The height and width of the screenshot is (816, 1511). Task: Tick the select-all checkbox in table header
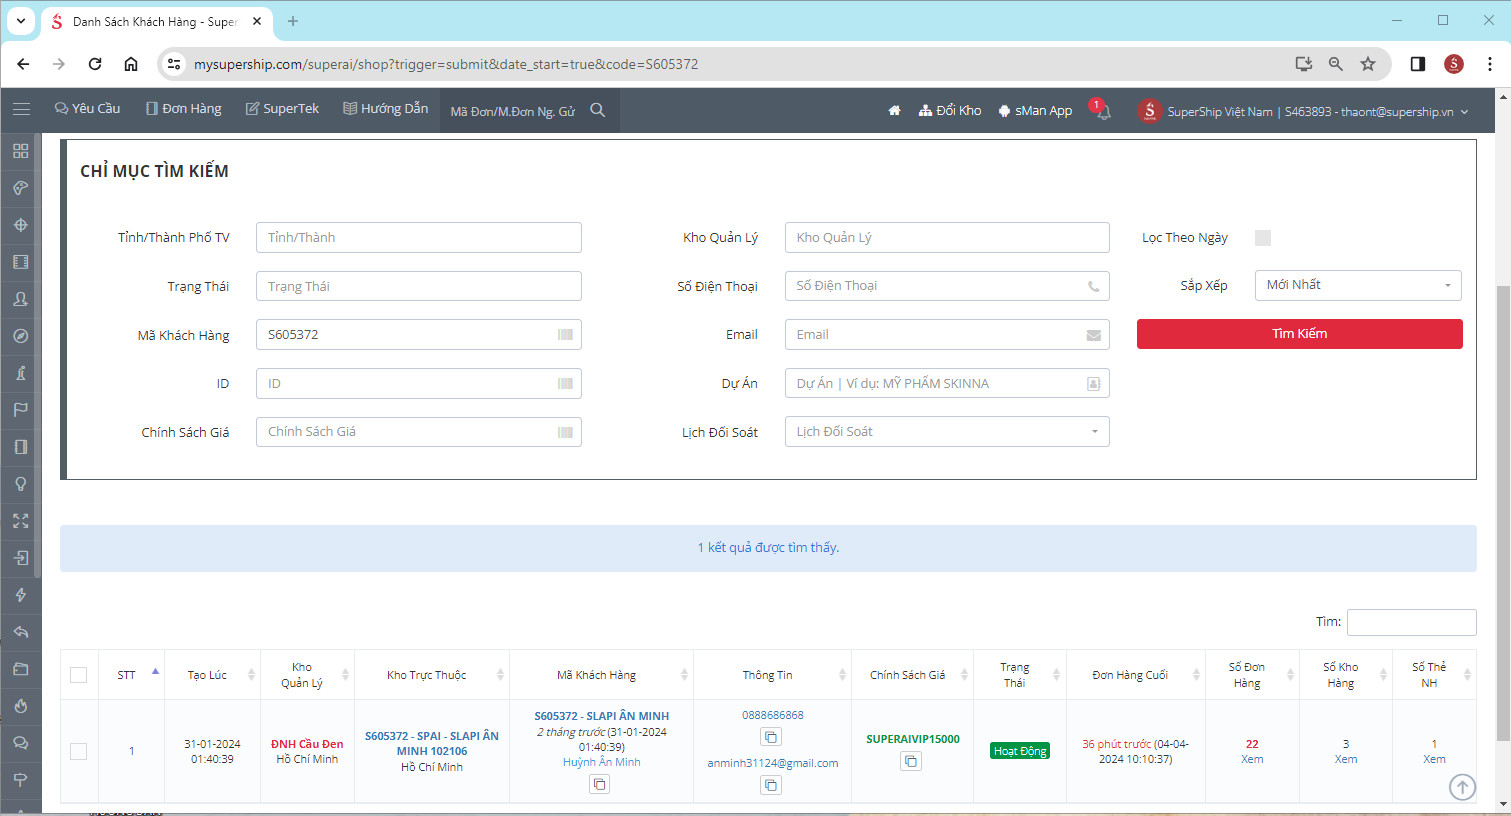79,675
